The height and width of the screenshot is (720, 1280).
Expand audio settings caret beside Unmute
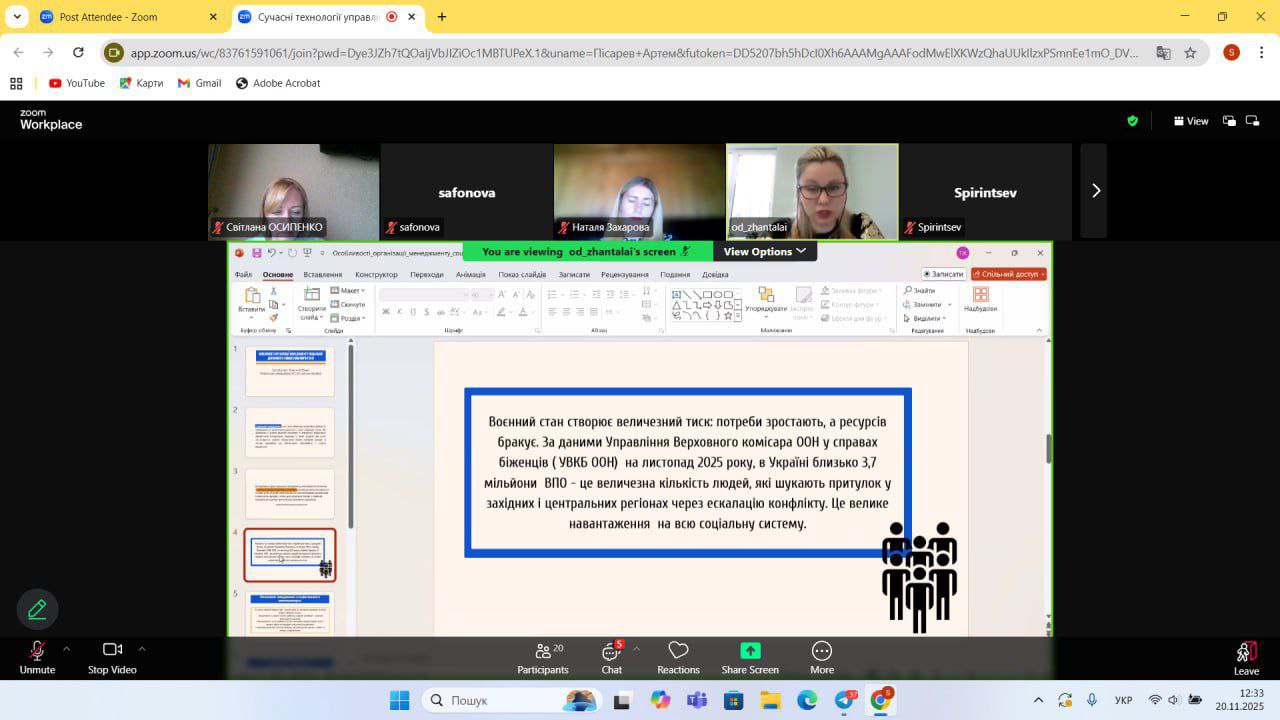(x=66, y=649)
